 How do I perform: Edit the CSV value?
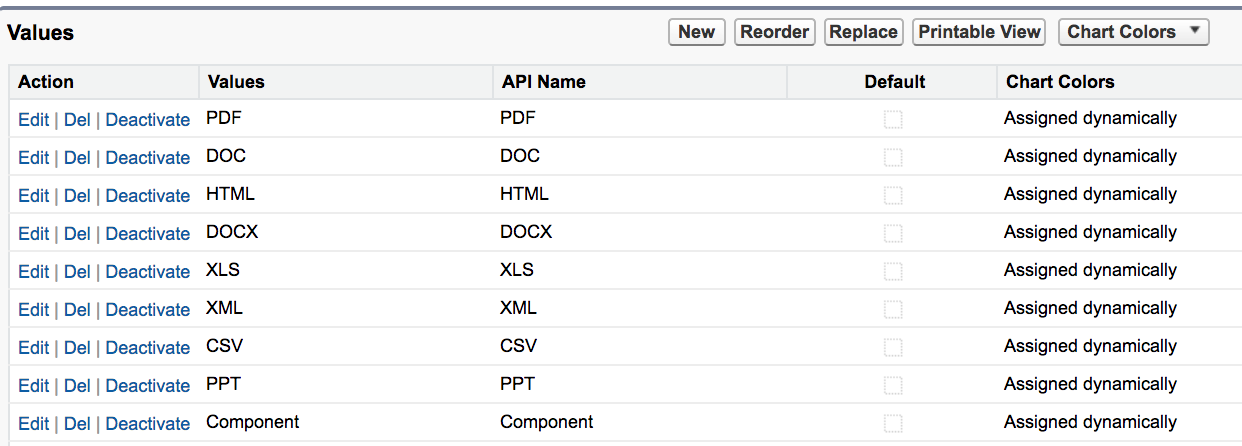tap(33, 348)
